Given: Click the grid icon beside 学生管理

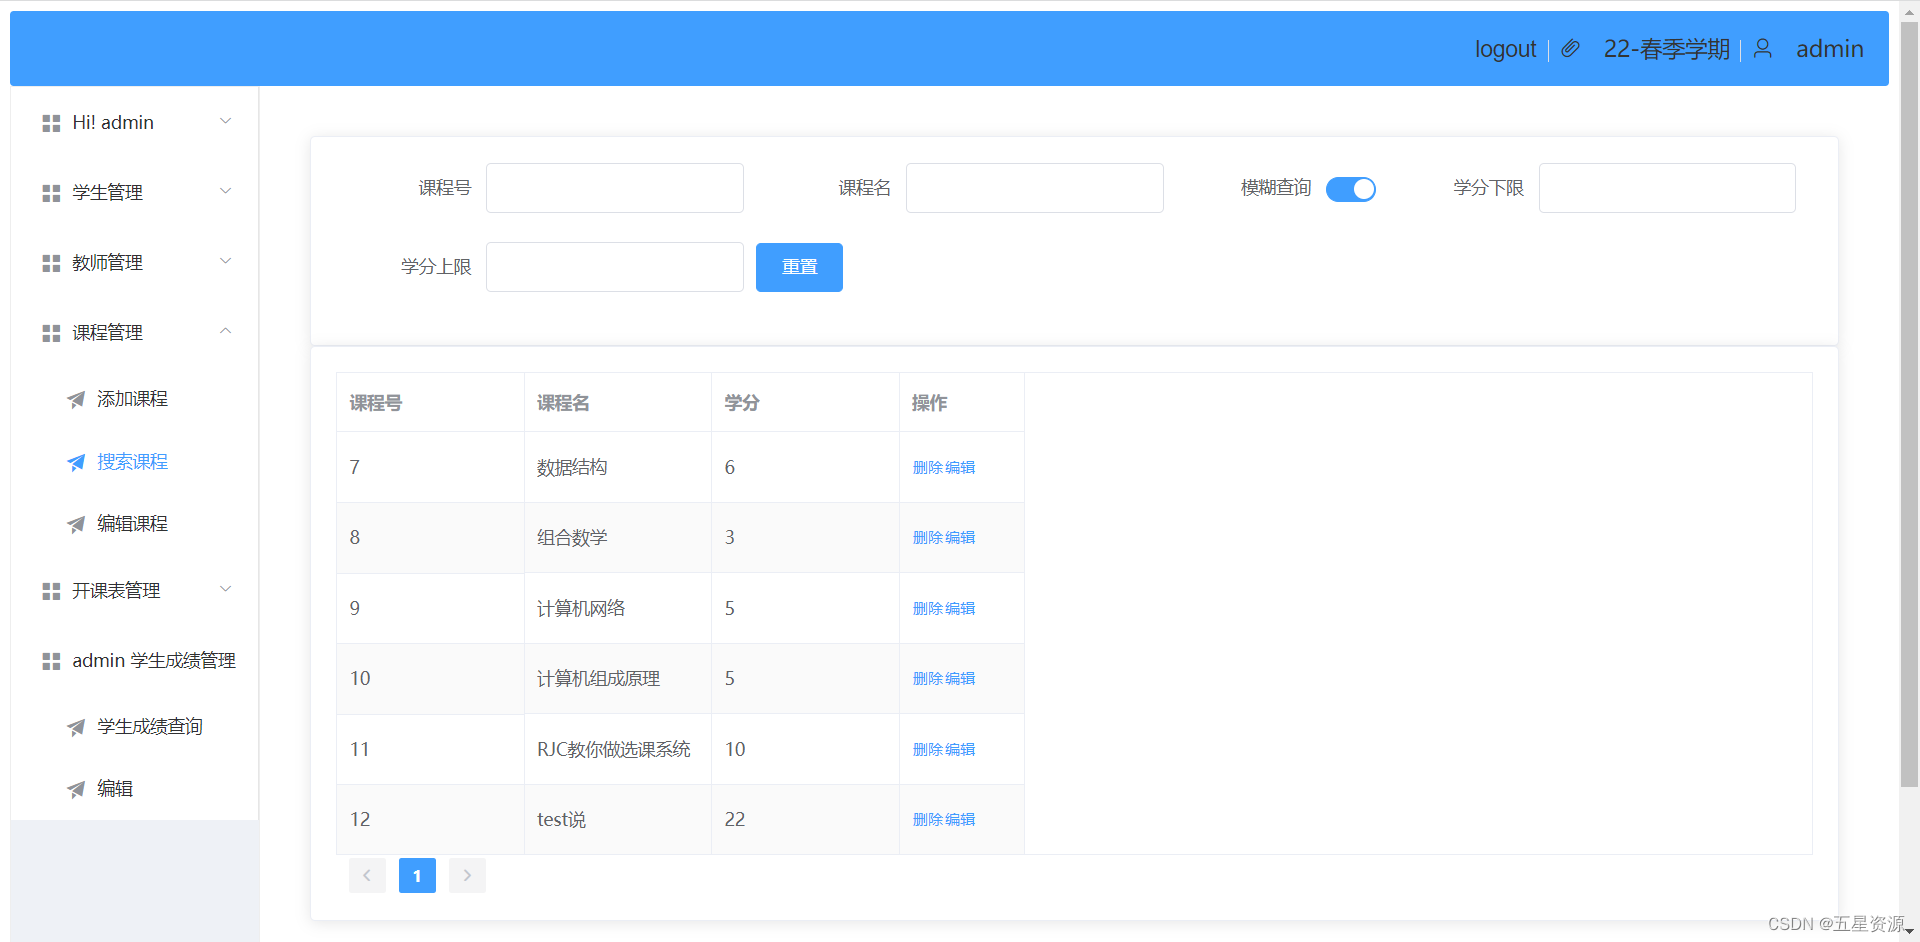Looking at the screenshot, I should pyautogui.click(x=51, y=193).
